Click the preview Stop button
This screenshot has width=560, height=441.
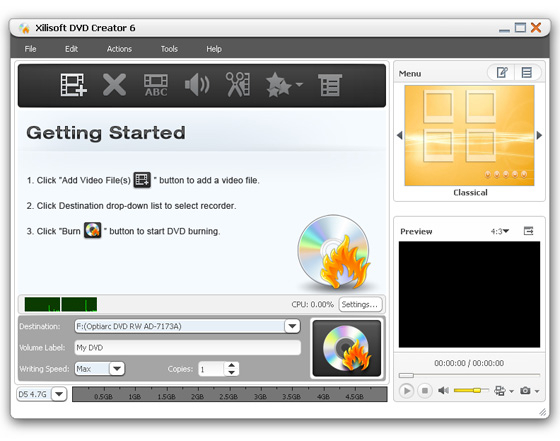(425, 391)
